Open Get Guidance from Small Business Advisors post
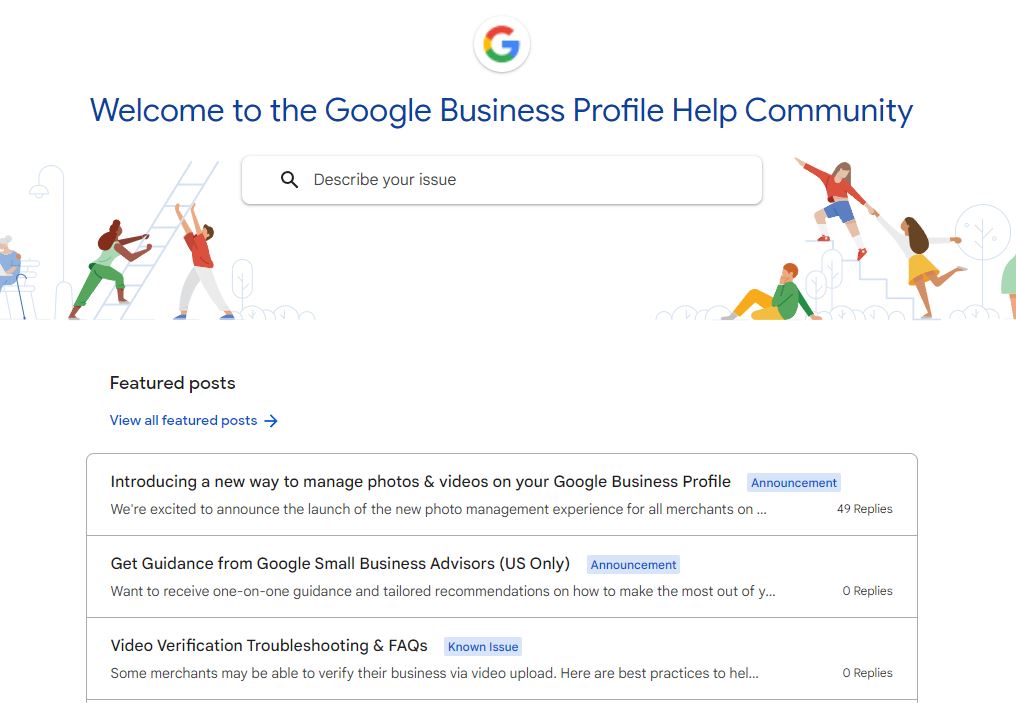This screenshot has height=703, width=1016. click(x=340, y=564)
